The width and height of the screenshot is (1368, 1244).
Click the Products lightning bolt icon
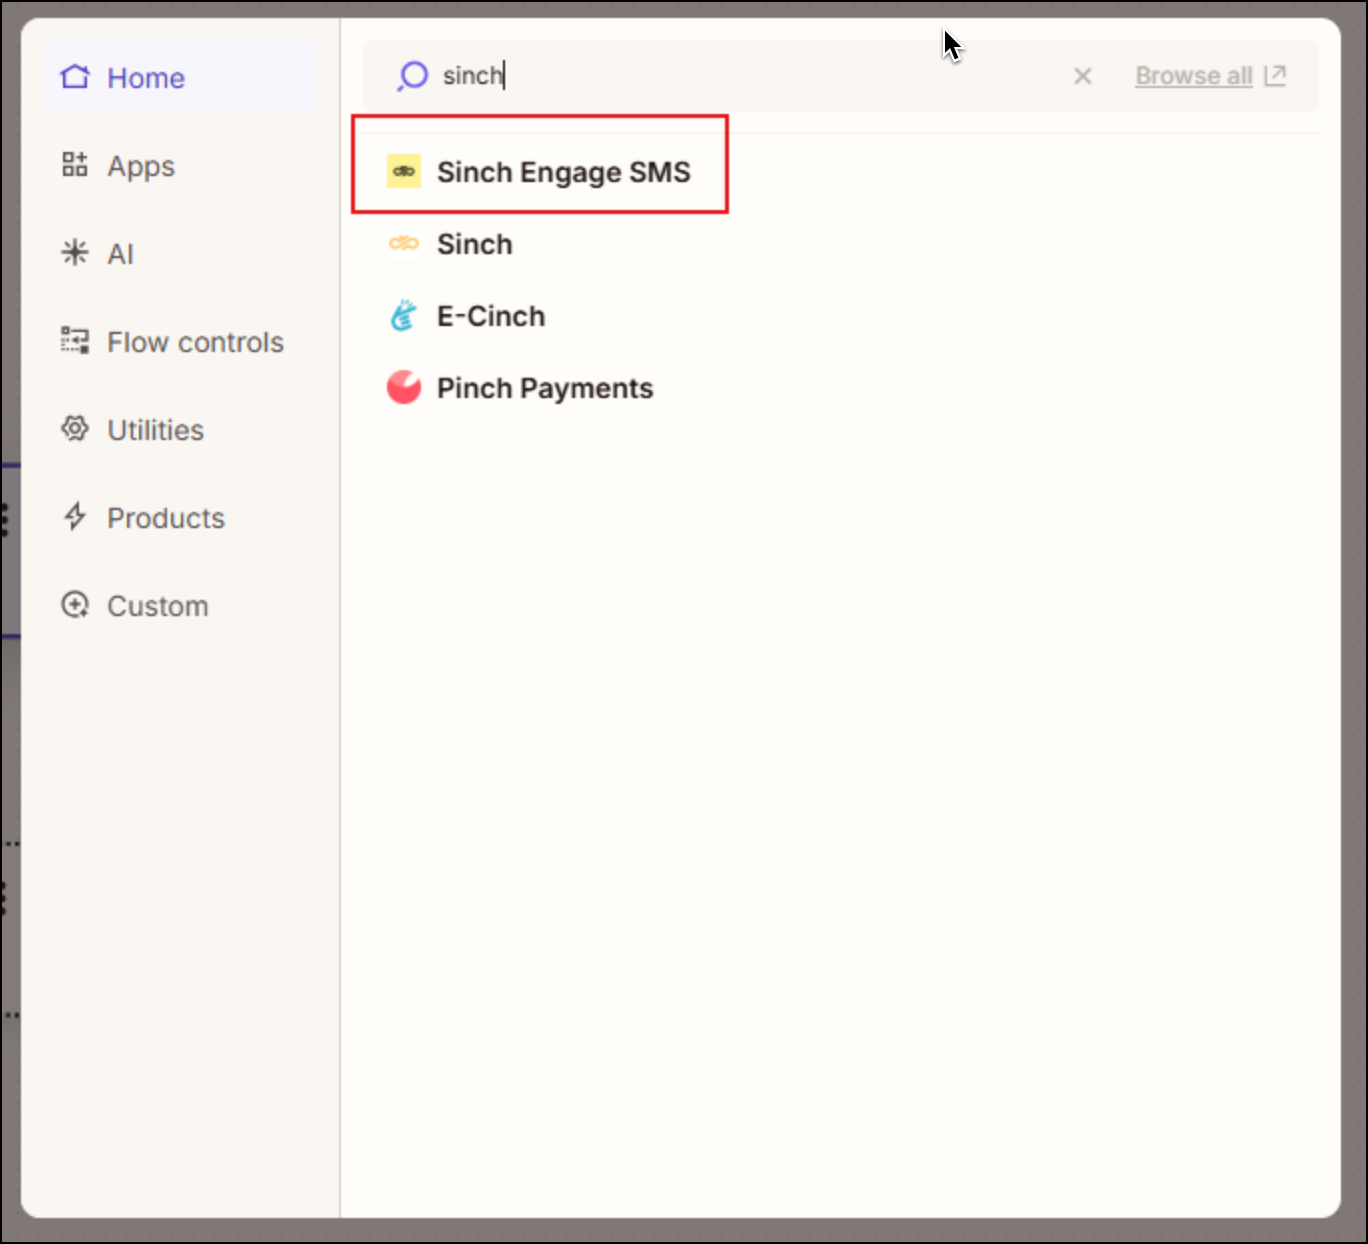(75, 517)
